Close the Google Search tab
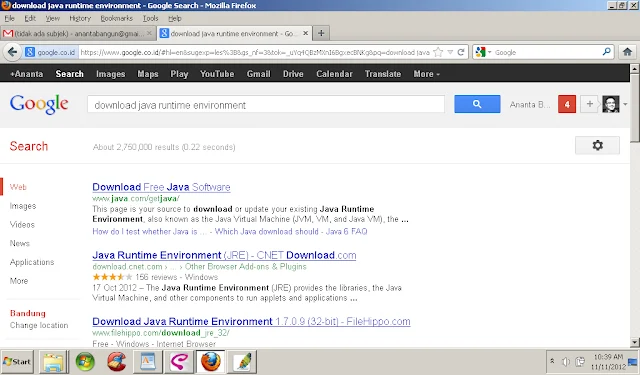This screenshot has width=640, height=375. click(305, 33)
